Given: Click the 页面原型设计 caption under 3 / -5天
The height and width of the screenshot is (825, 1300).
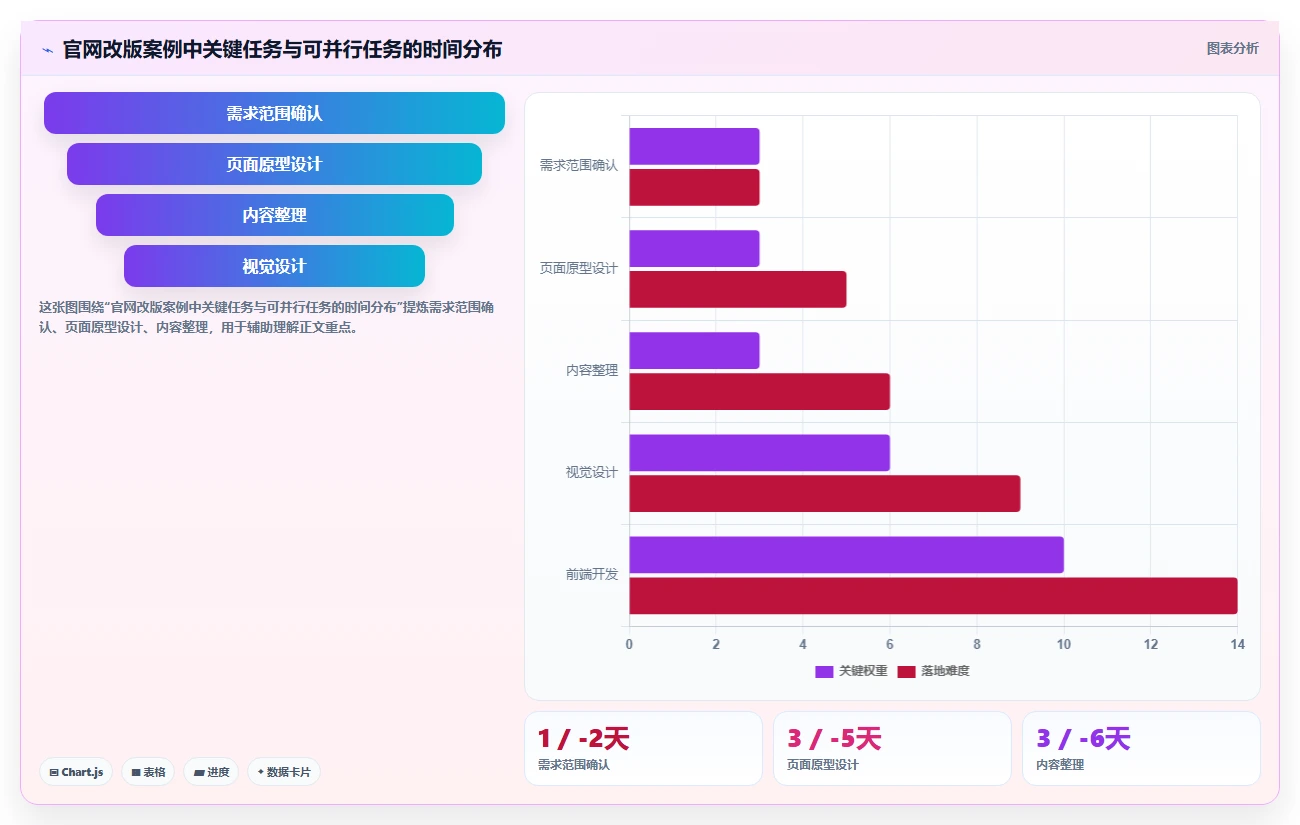Looking at the screenshot, I should point(823,765).
